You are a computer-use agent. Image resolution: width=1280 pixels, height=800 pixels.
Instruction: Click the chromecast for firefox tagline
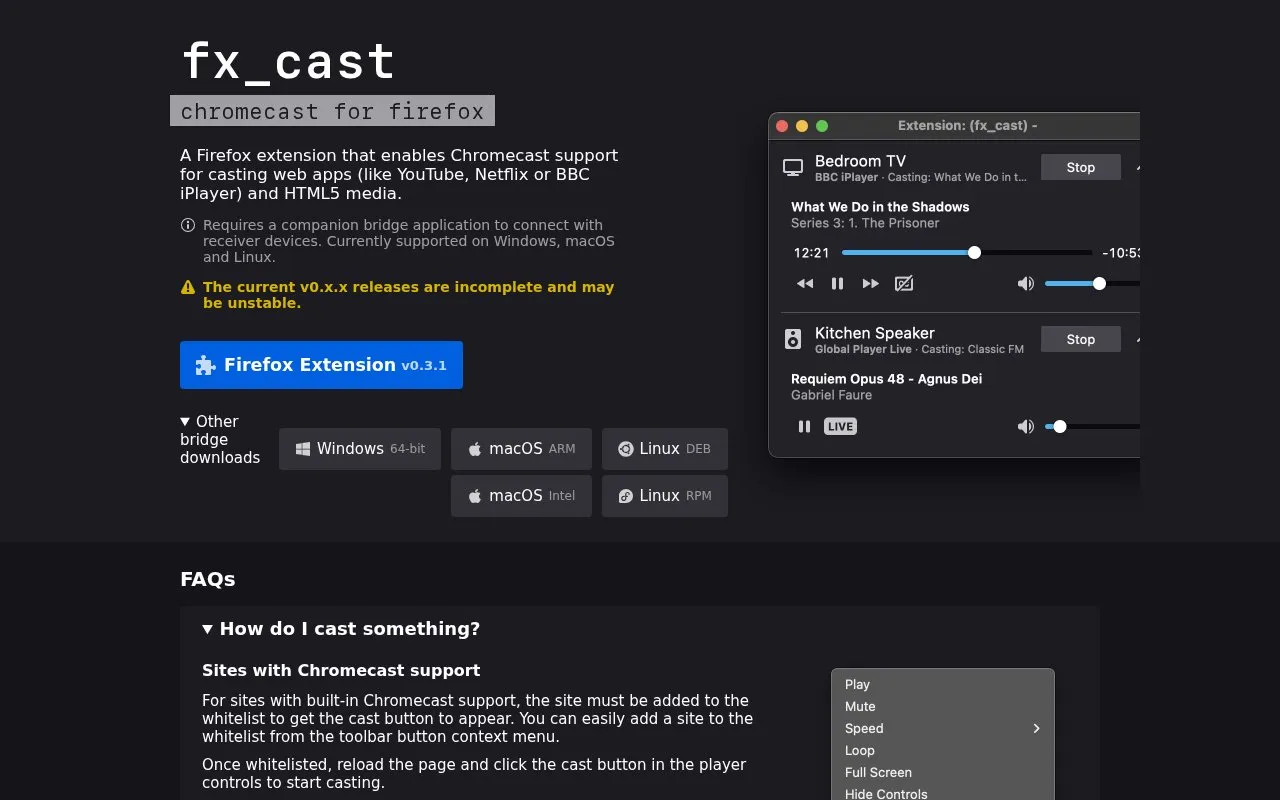(x=332, y=111)
